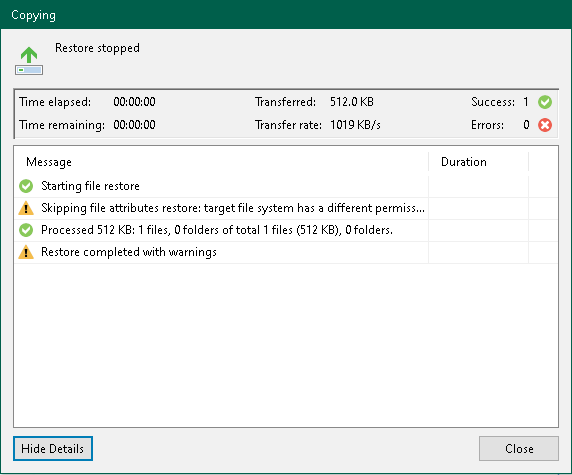
Task: Sort by the Message column header
Action: coord(221,162)
